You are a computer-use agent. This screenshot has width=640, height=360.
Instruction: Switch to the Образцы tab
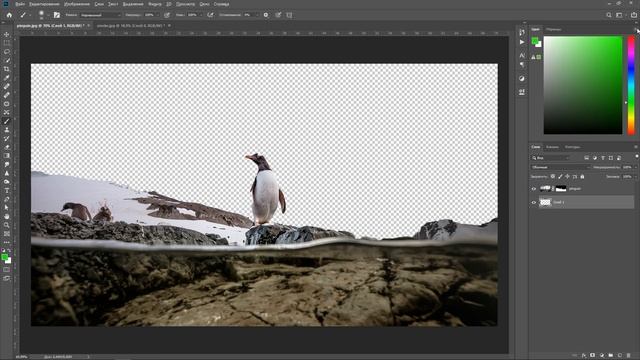click(x=553, y=29)
